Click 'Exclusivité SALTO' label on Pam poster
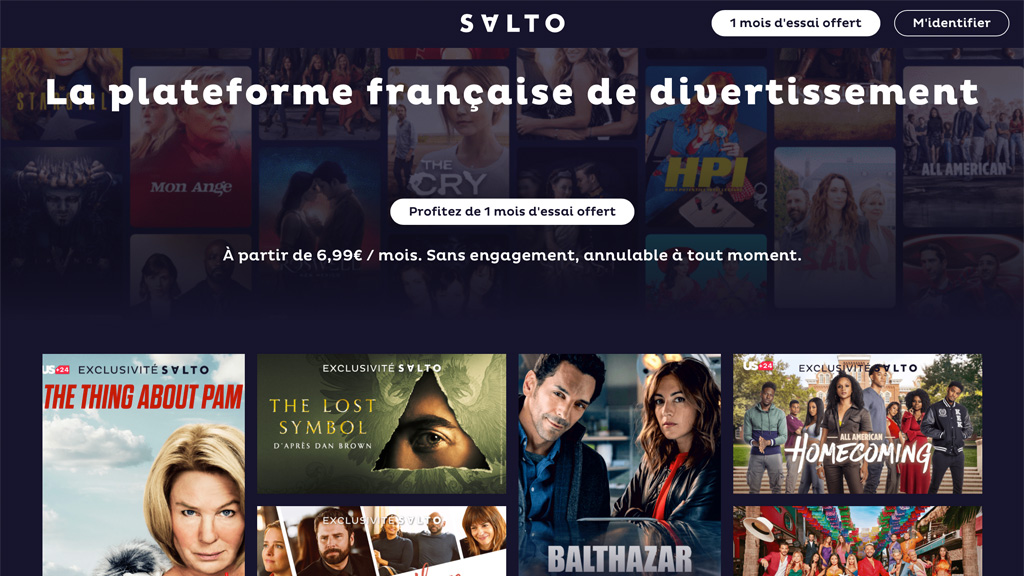 [144, 370]
